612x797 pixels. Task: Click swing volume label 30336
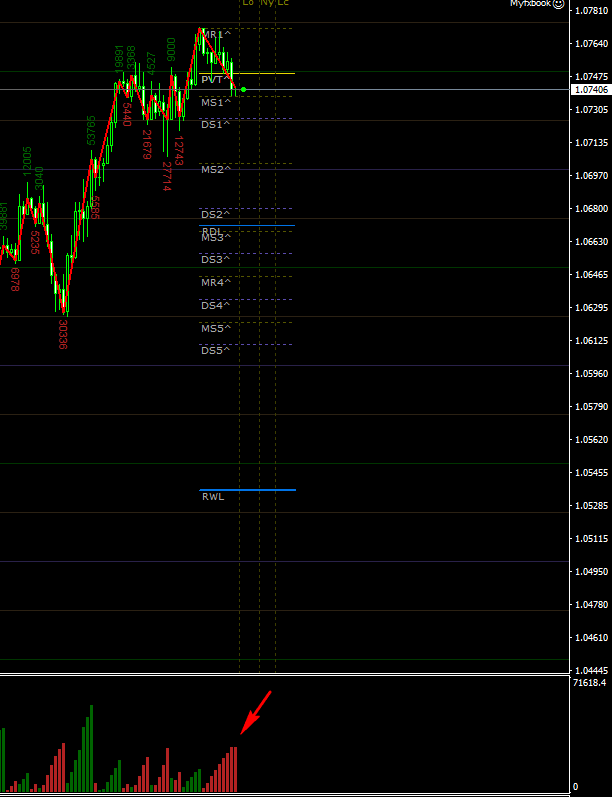[x=63, y=334]
